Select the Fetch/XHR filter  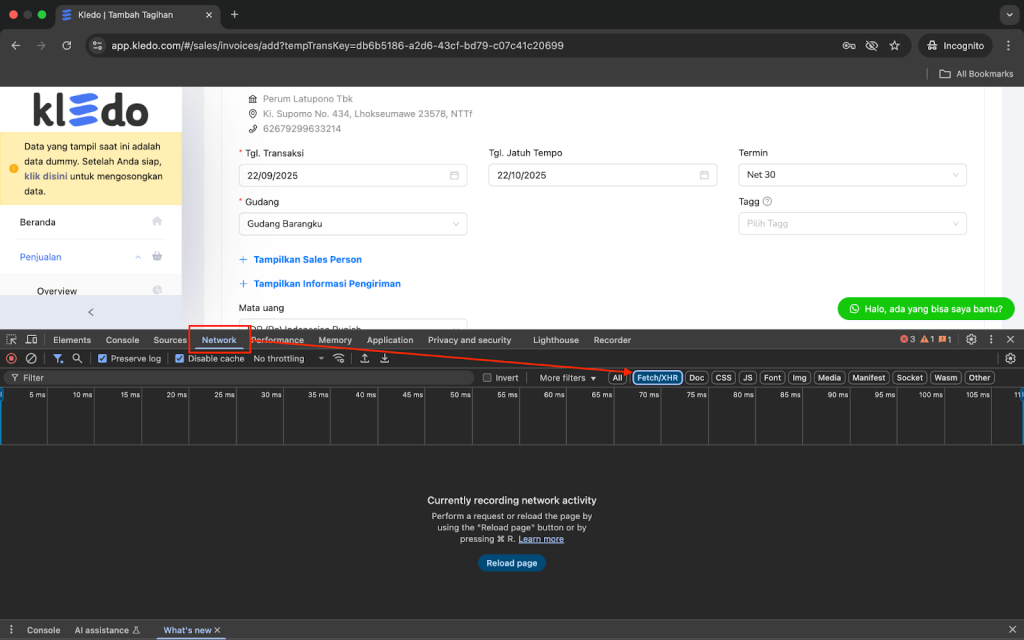tap(657, 378)
